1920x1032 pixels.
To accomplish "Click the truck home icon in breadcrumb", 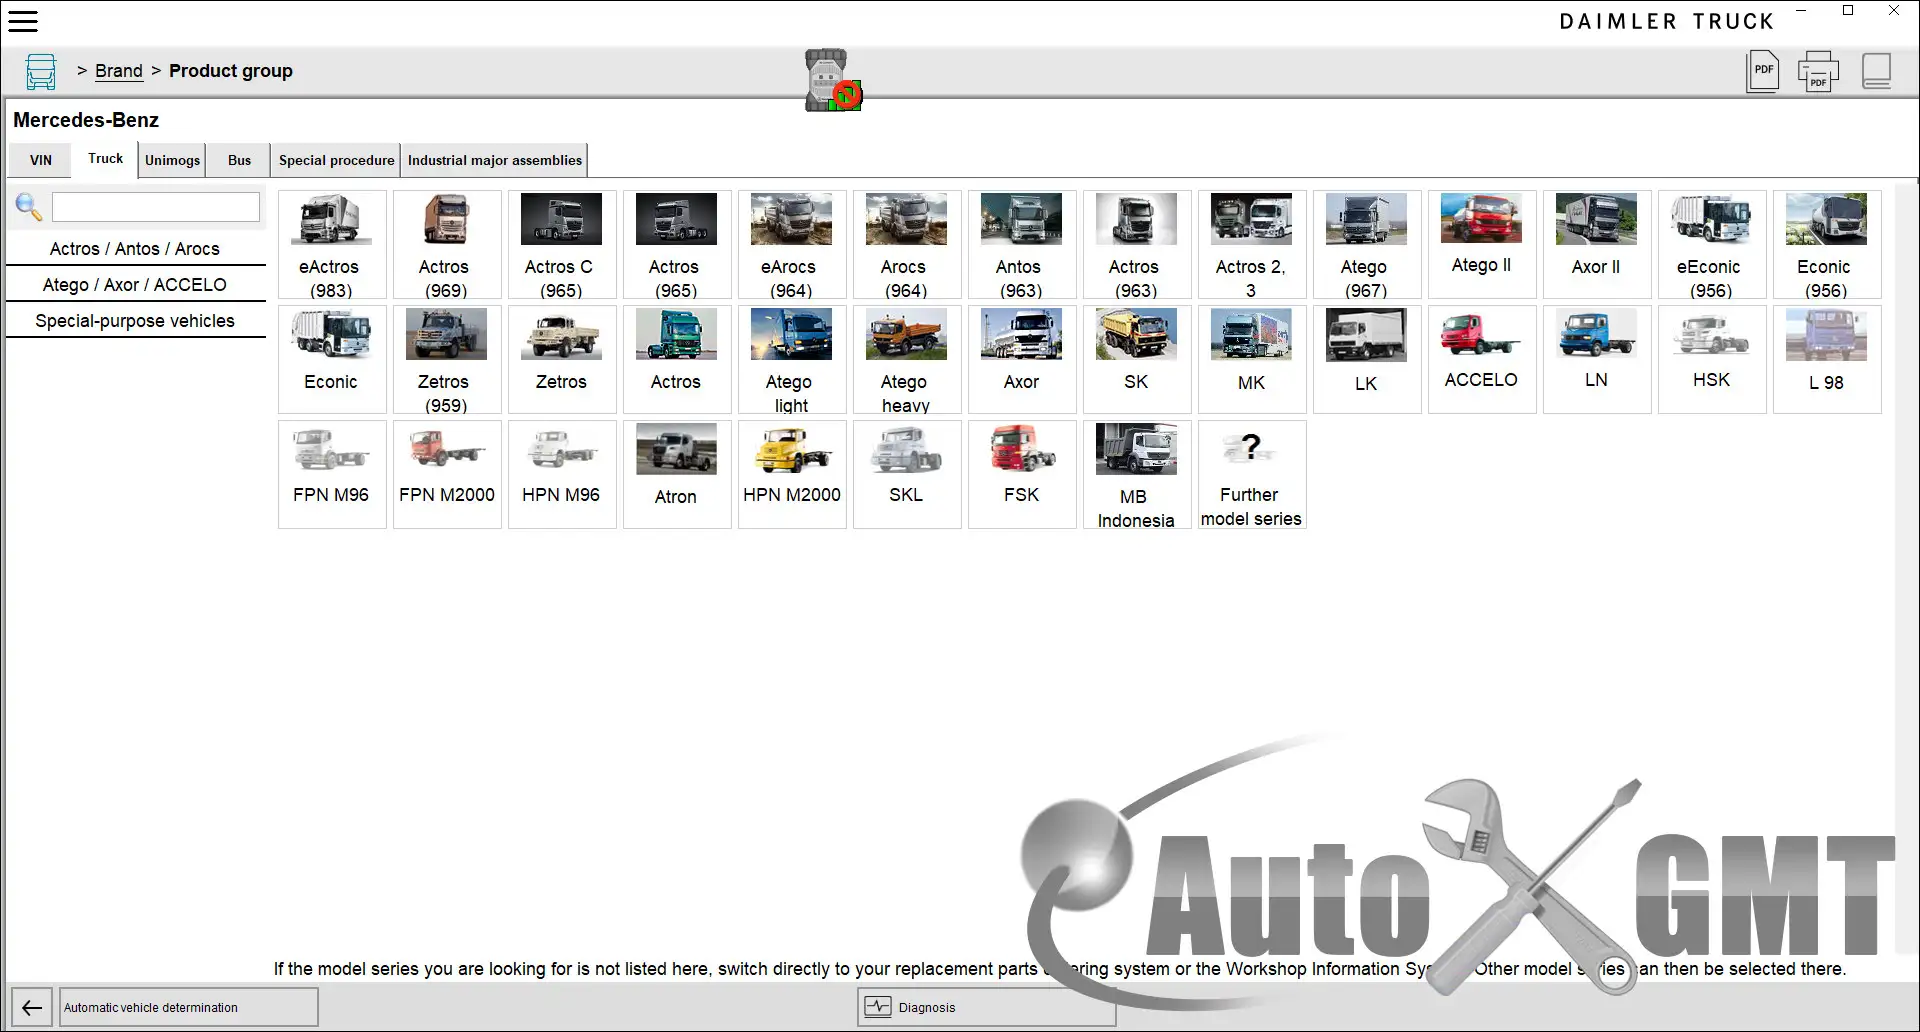I will point(41,72).
